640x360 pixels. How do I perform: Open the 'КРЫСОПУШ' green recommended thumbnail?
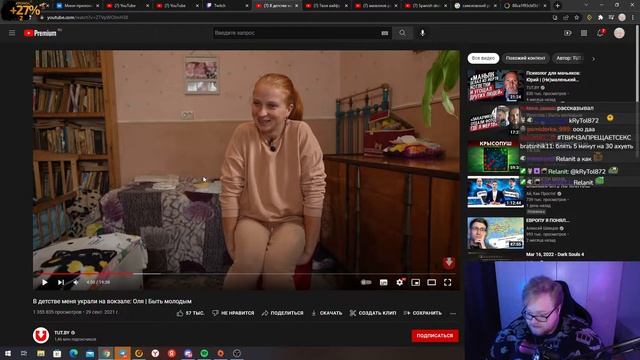tap(494, 156)
